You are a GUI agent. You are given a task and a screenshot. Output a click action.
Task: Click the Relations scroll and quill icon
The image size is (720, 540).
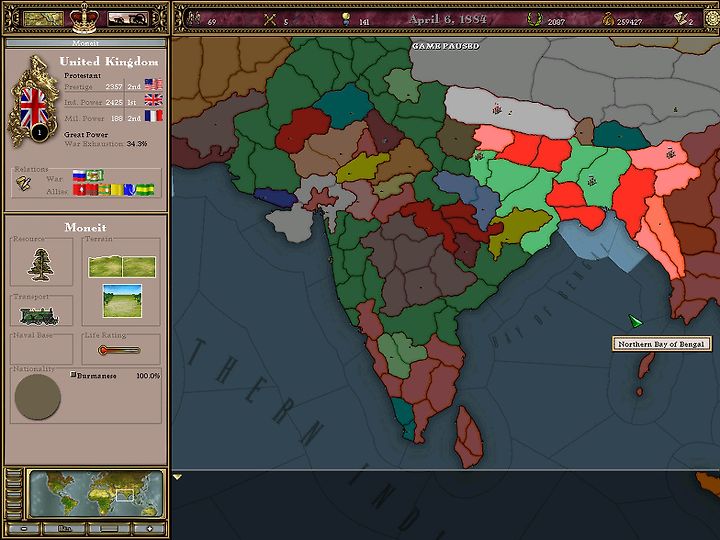(x=24, y=183)
